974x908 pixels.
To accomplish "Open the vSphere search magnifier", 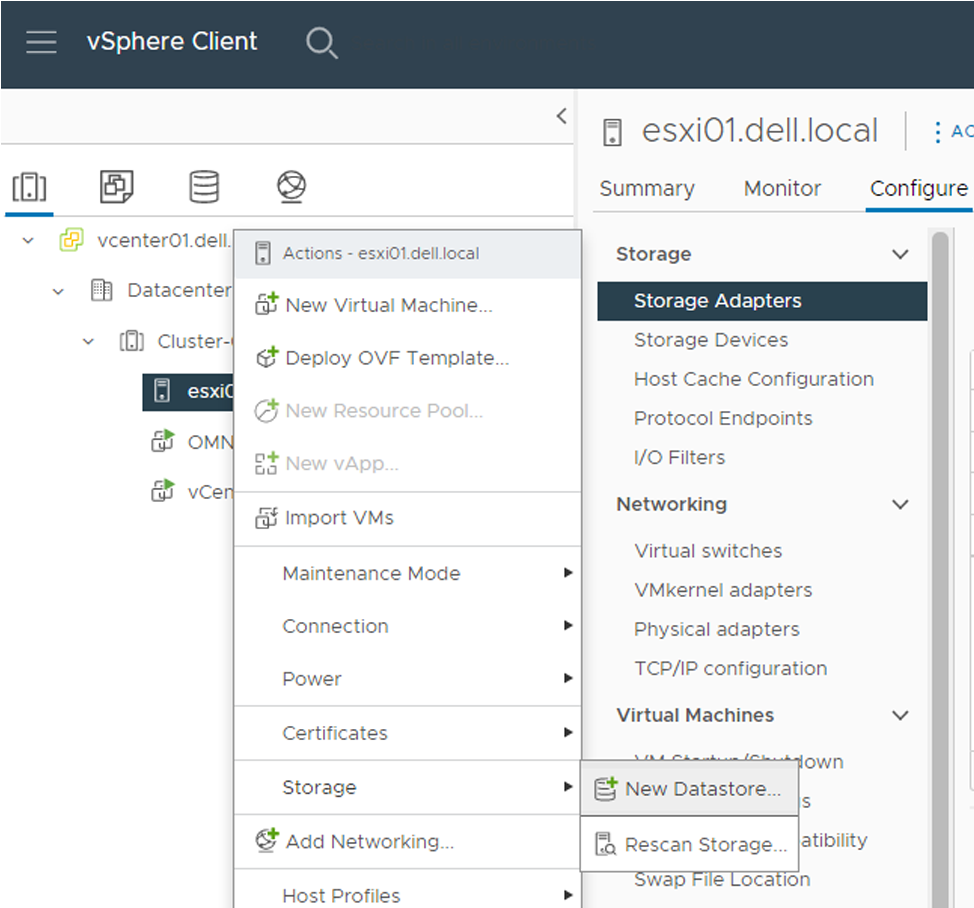I will coord(321,43).
